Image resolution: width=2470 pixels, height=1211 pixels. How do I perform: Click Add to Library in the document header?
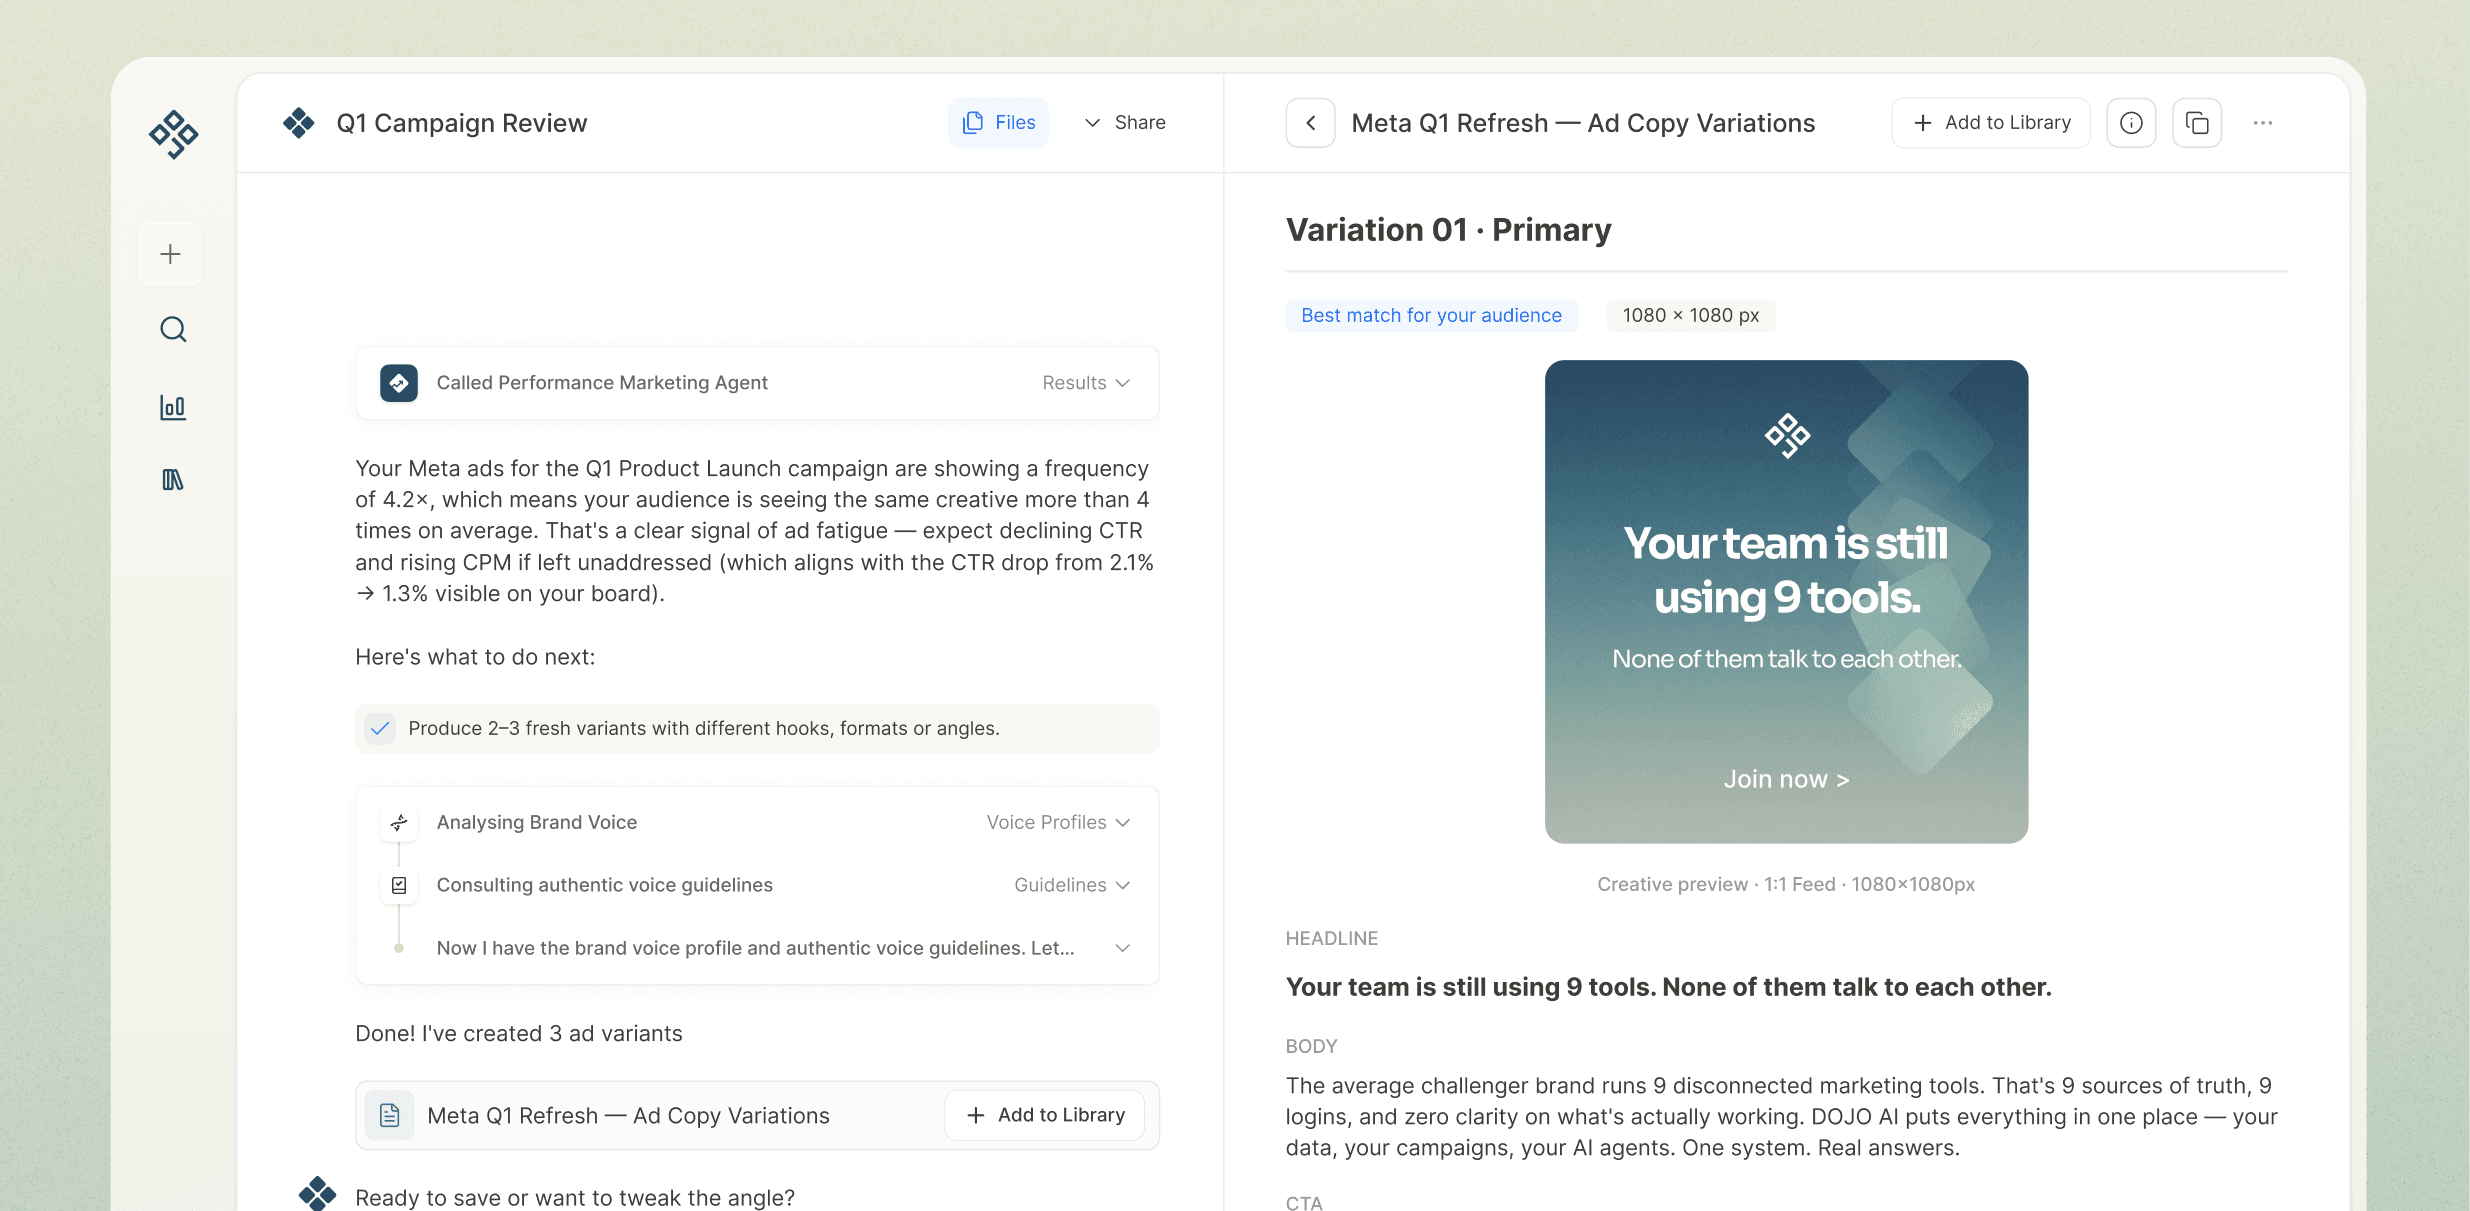[1991, 123]
